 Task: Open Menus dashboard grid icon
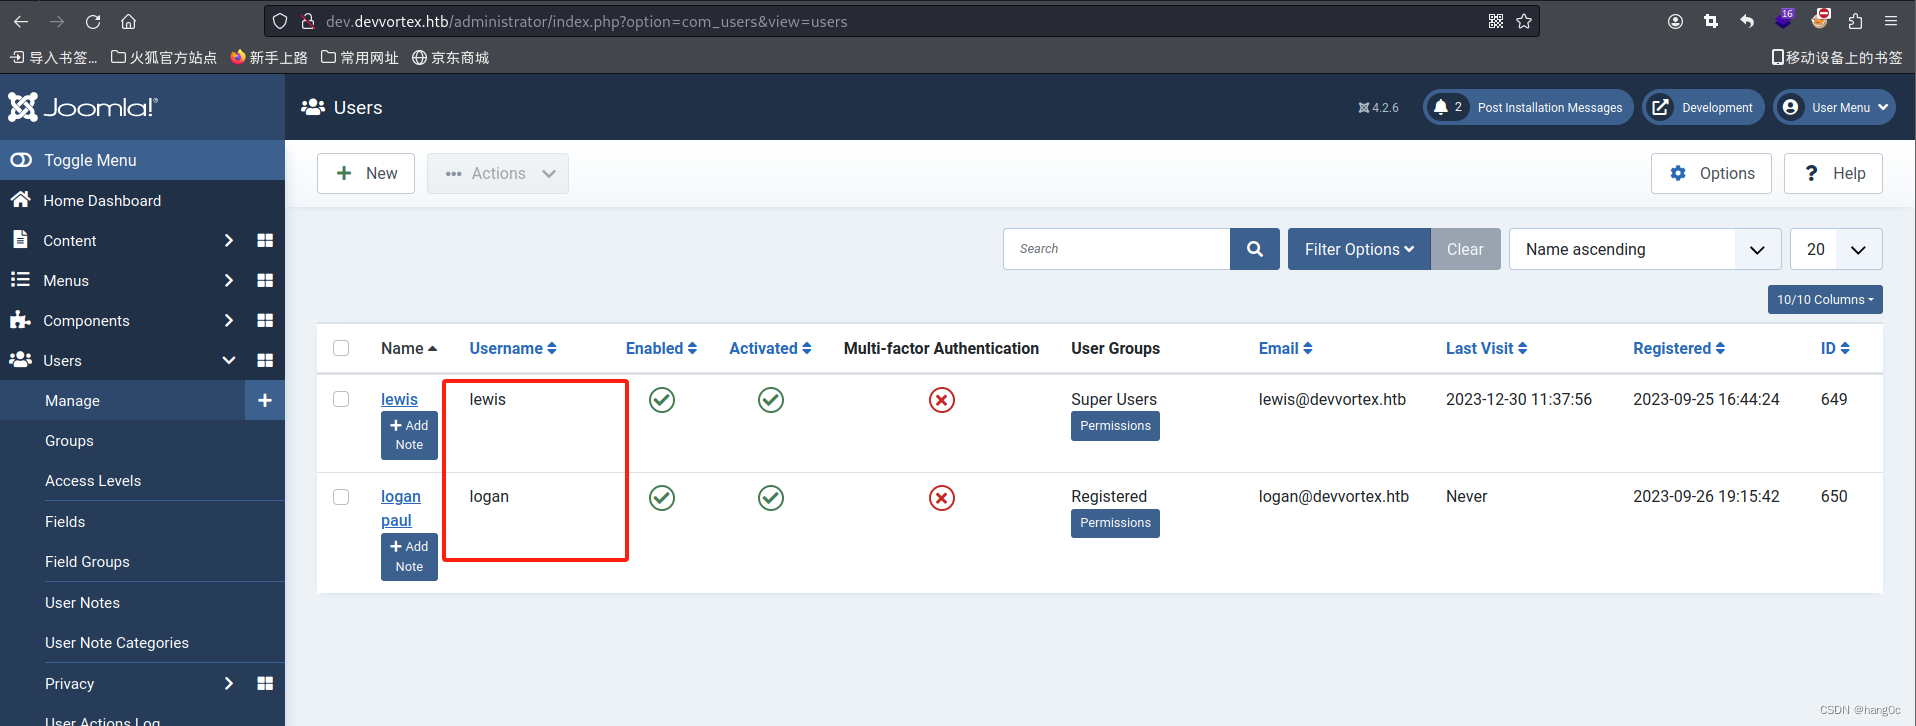[x=265, y=280]
